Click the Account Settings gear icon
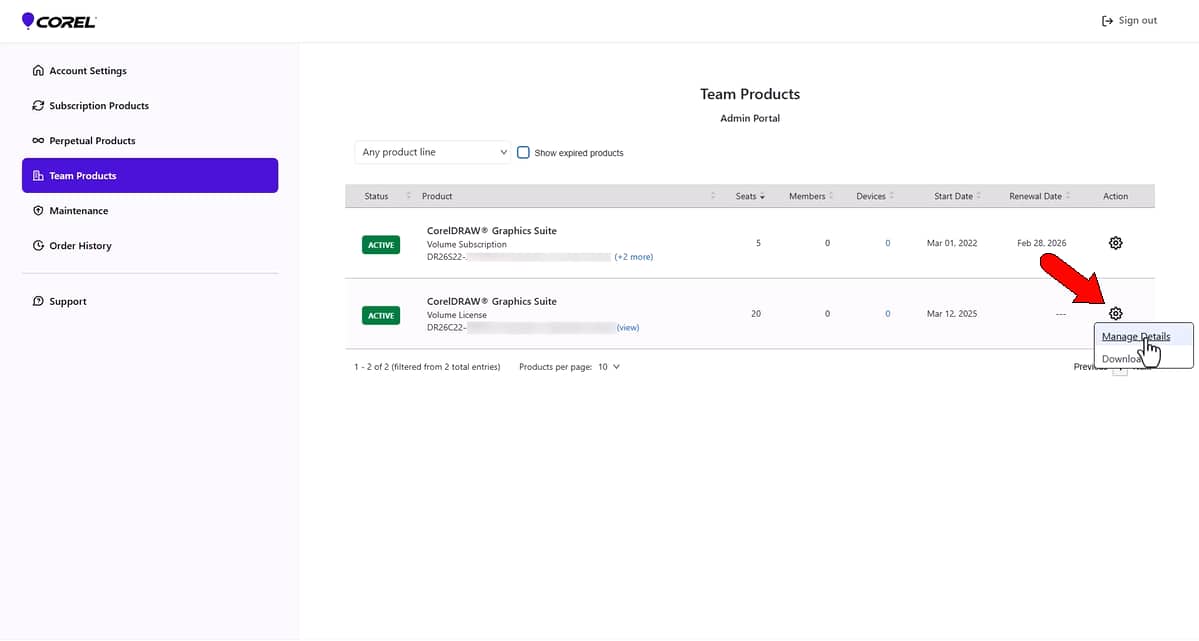This screenshot has height=641, width=1199. [x=37, y=70]
